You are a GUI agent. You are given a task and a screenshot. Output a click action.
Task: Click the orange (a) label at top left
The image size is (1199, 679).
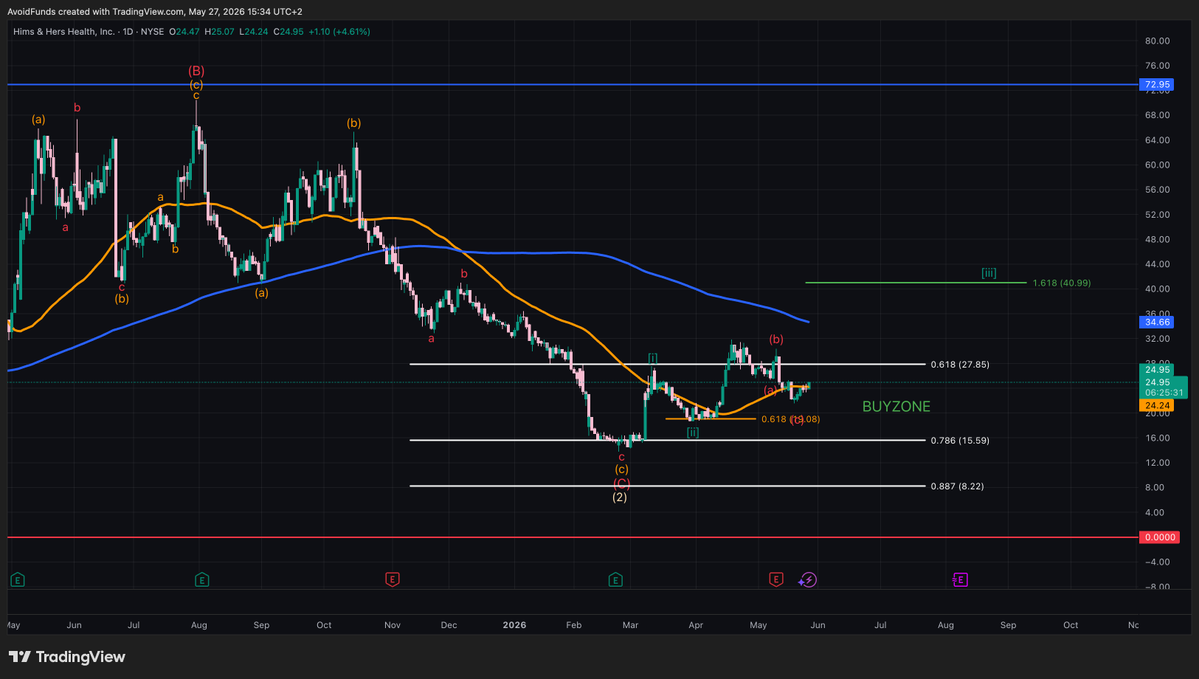click(38, 119)
